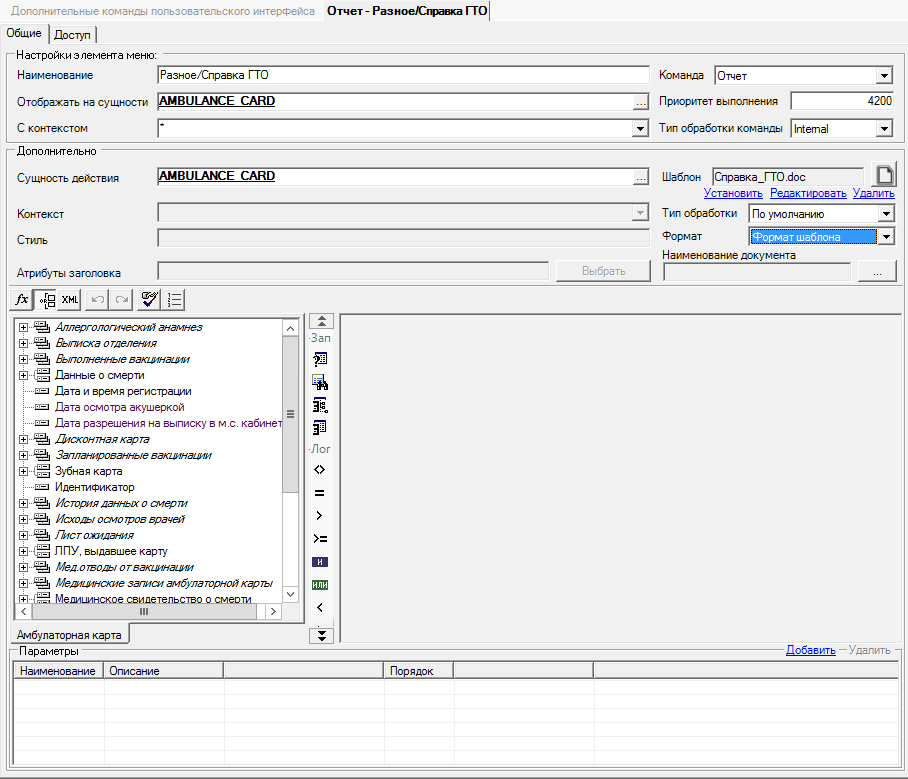Select Мед.отводы от вакцинации tree item
Viewport: 908px width, 779px height.
(x=125, y=567)
